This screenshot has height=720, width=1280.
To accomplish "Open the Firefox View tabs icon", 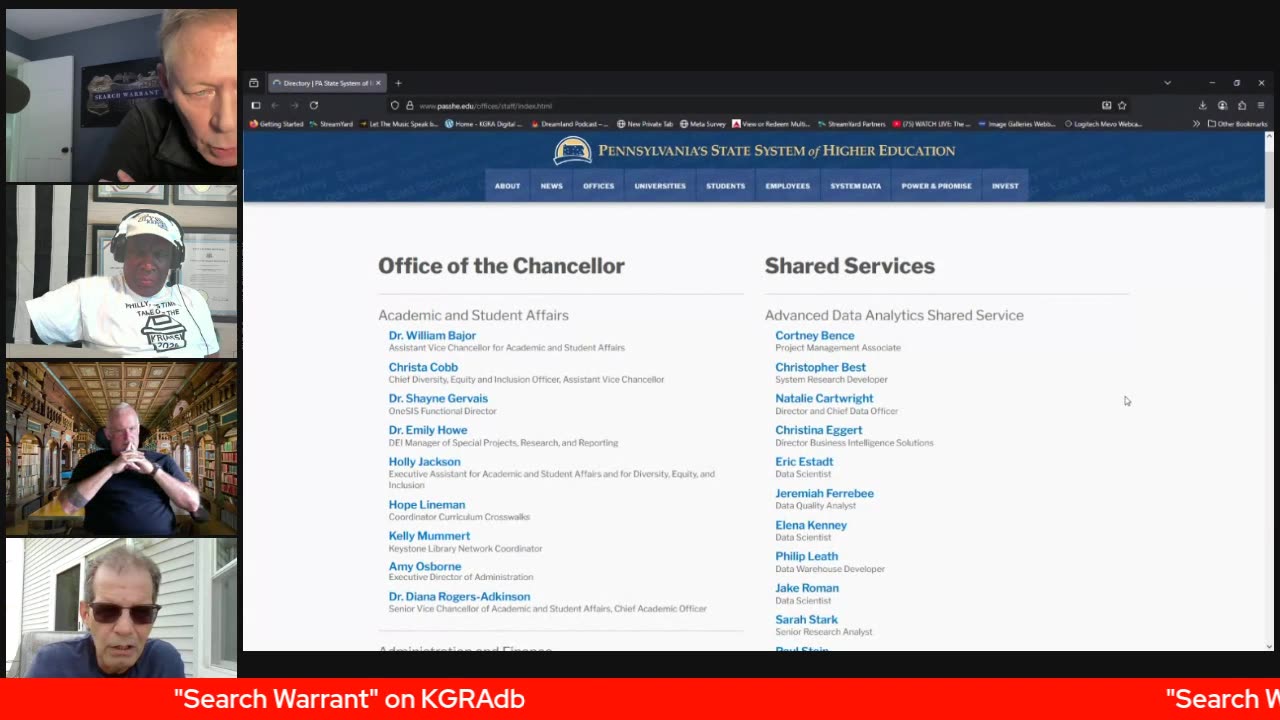I will click(x=254, y=83).
